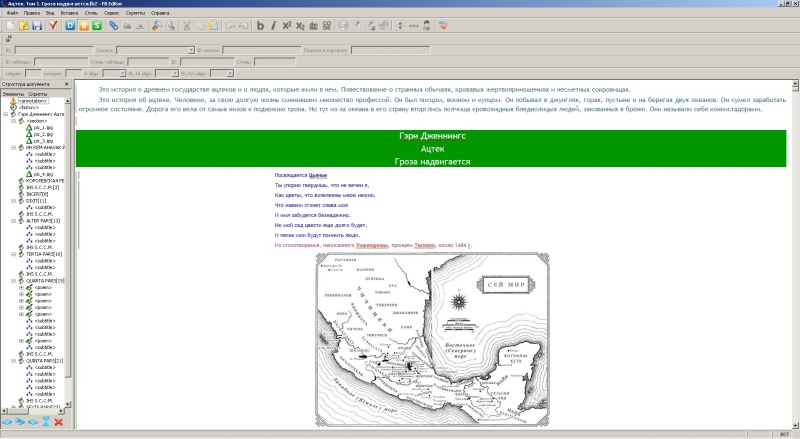Collapse the TERTIA PARS[16] tree node
Image resolution: width=800 pixels, height=439 pixels.
[x=14, y=254]
